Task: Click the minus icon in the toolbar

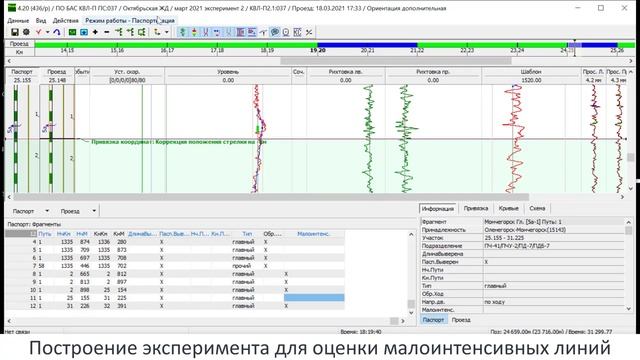Action: tap(107, 32)
